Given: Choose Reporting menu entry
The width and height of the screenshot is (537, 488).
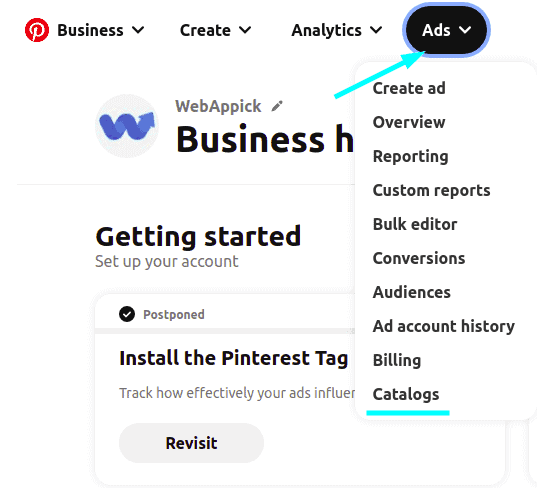Looking at the screenshot, I should pyautogui.click(x=410, y=157).
